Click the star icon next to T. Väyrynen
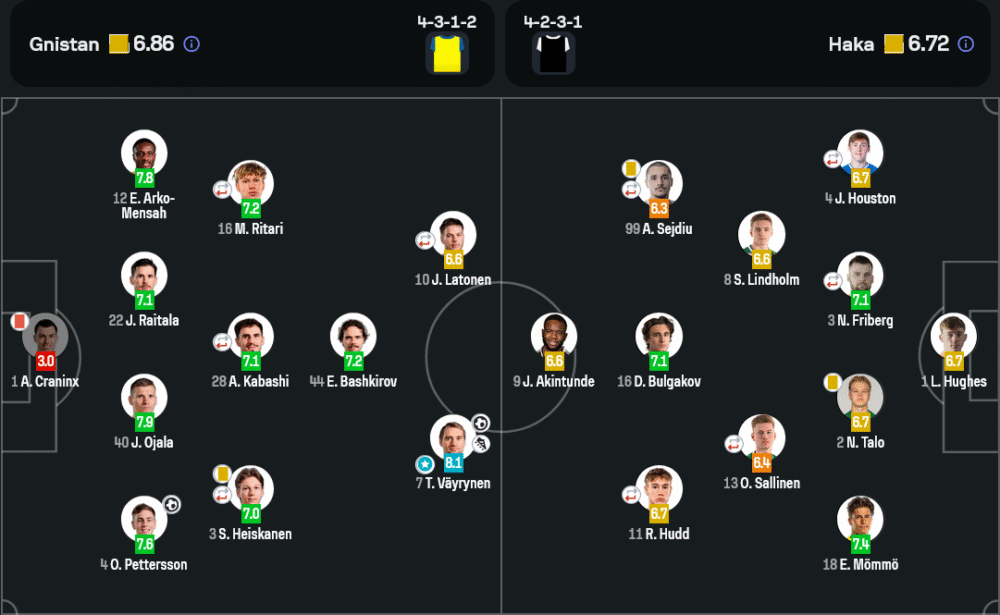The image size is (1000, 615). [x=425, y=464]
